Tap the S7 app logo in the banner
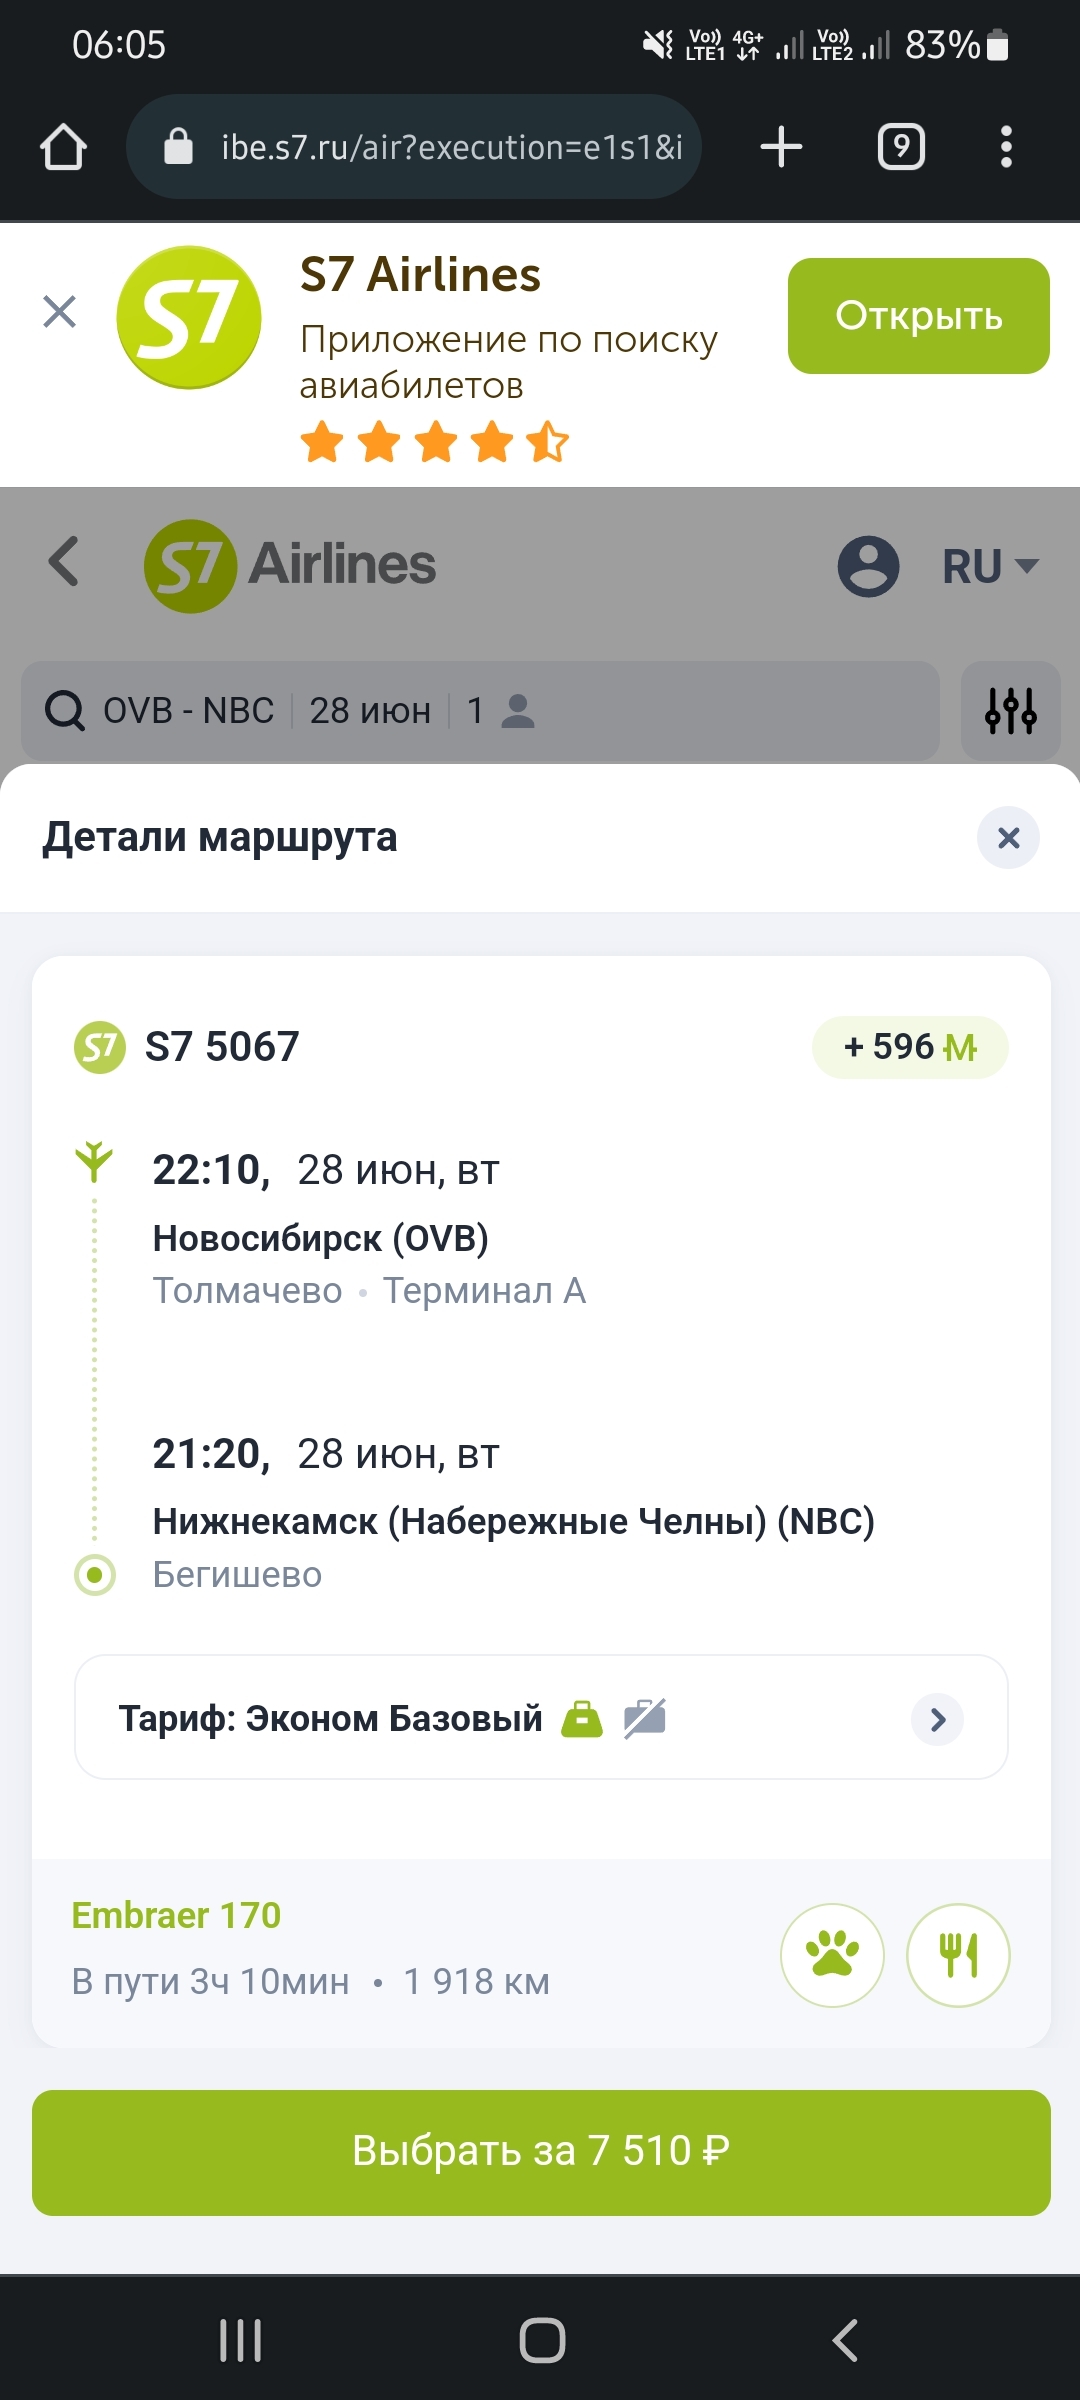The image size is (1080, 2400). [x=189, y=318]
